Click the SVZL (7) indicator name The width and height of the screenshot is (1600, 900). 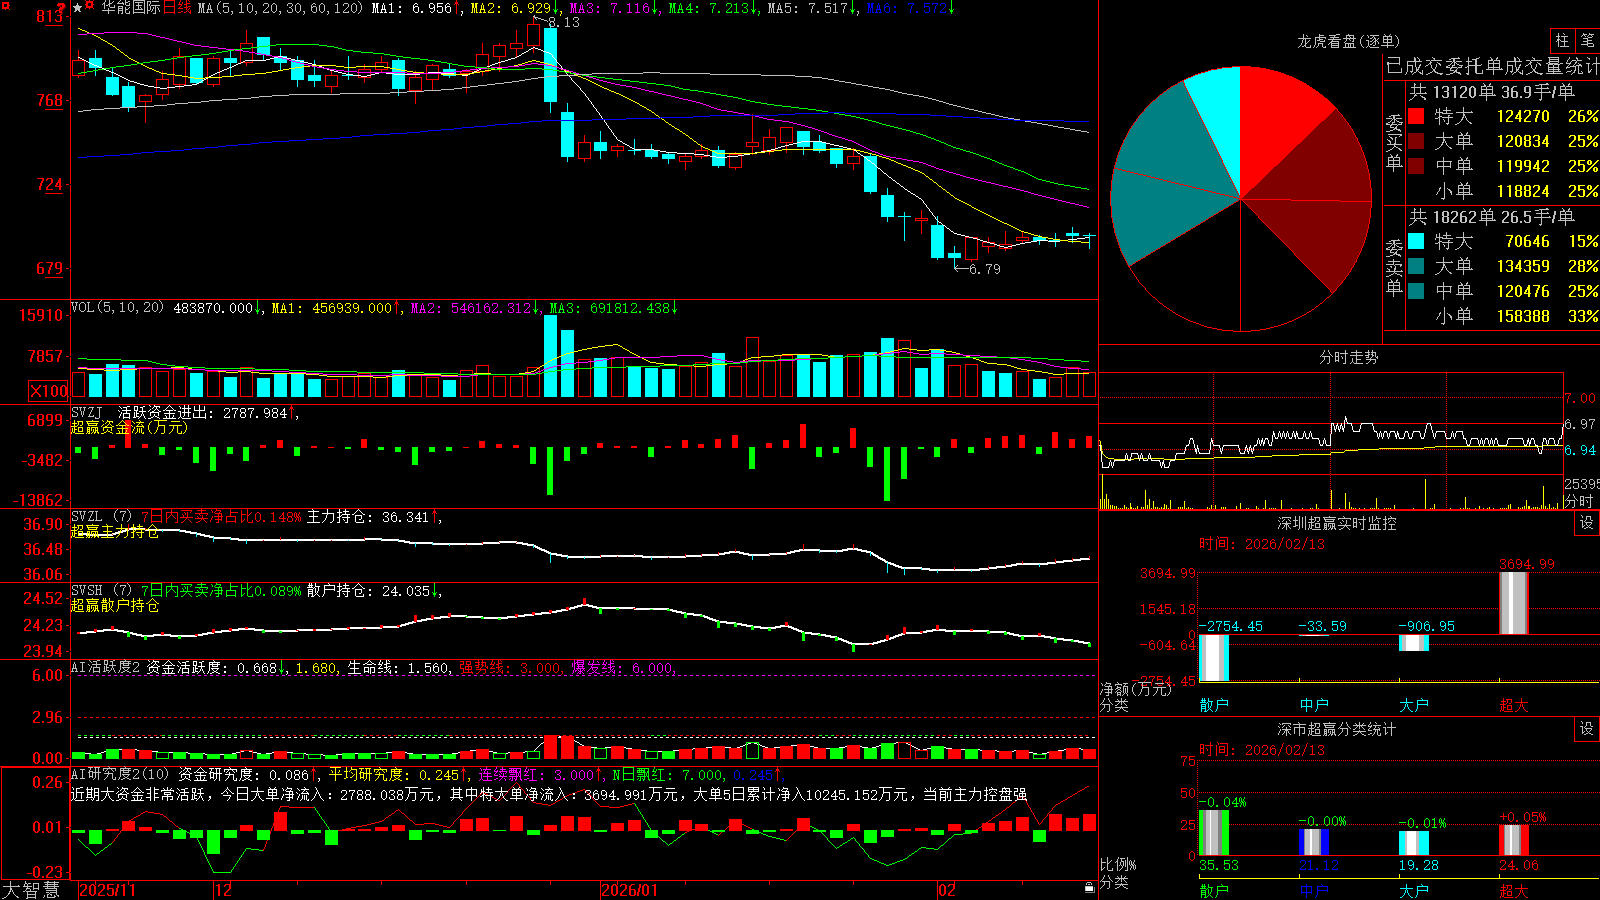[x=101, y=517]
